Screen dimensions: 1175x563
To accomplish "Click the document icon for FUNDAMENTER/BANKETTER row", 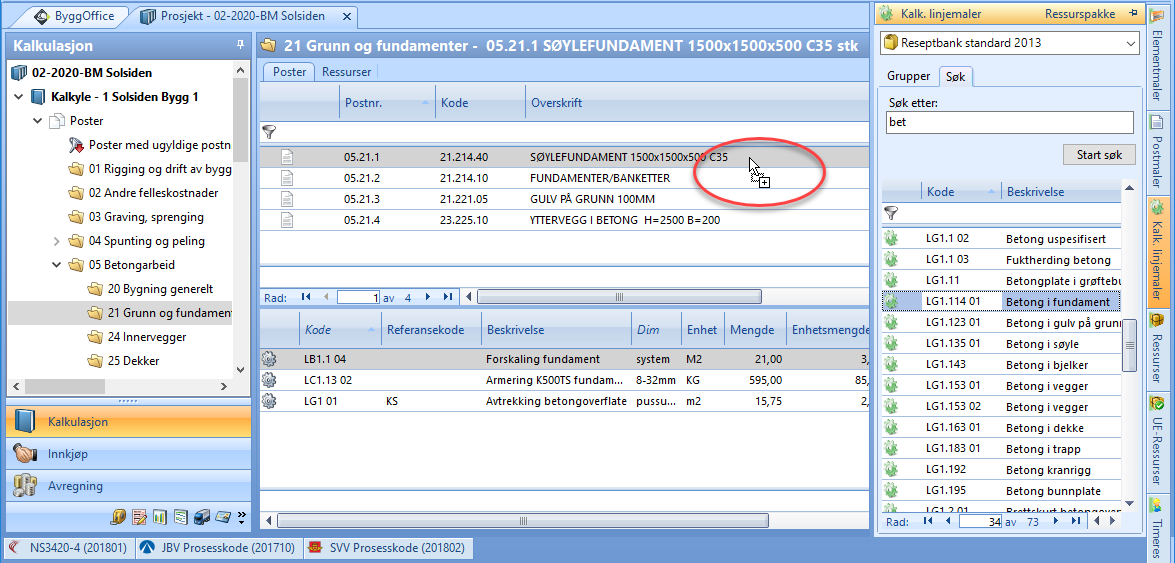I will point(287,178).
